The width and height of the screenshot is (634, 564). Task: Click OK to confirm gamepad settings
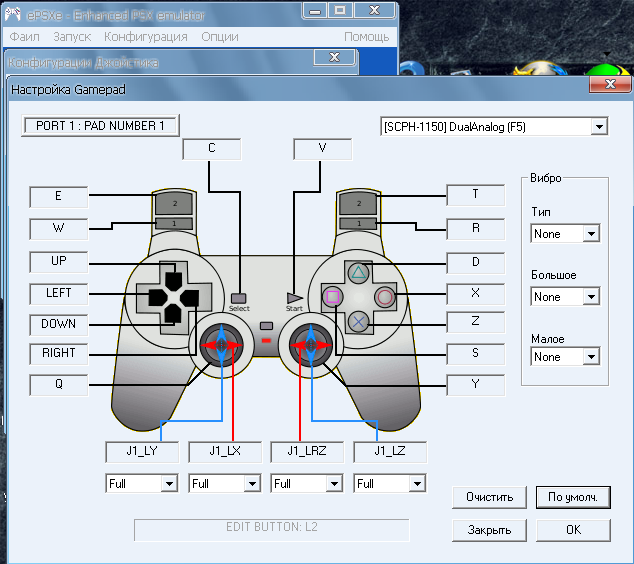tap(573, 530)
